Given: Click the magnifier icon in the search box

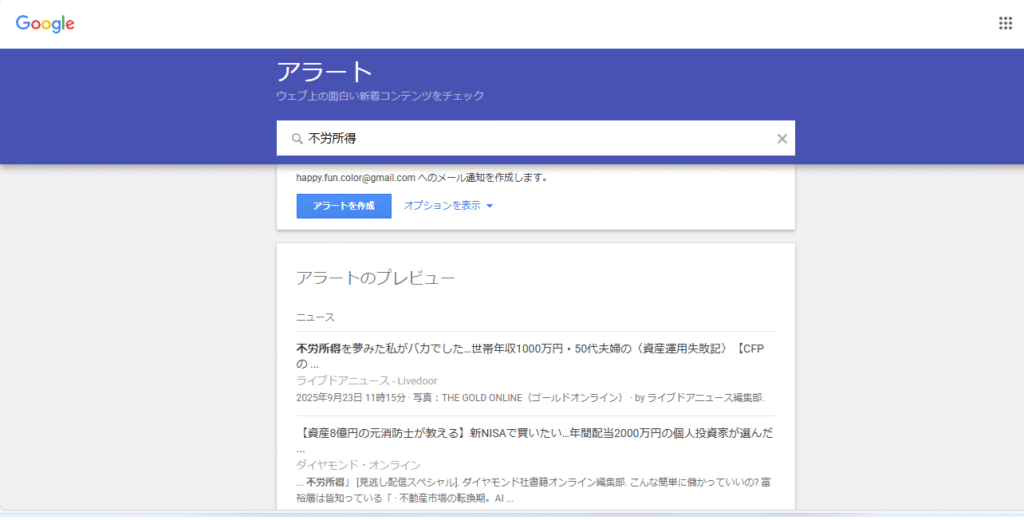Looking at the screenshot, I should pos(297,139).
